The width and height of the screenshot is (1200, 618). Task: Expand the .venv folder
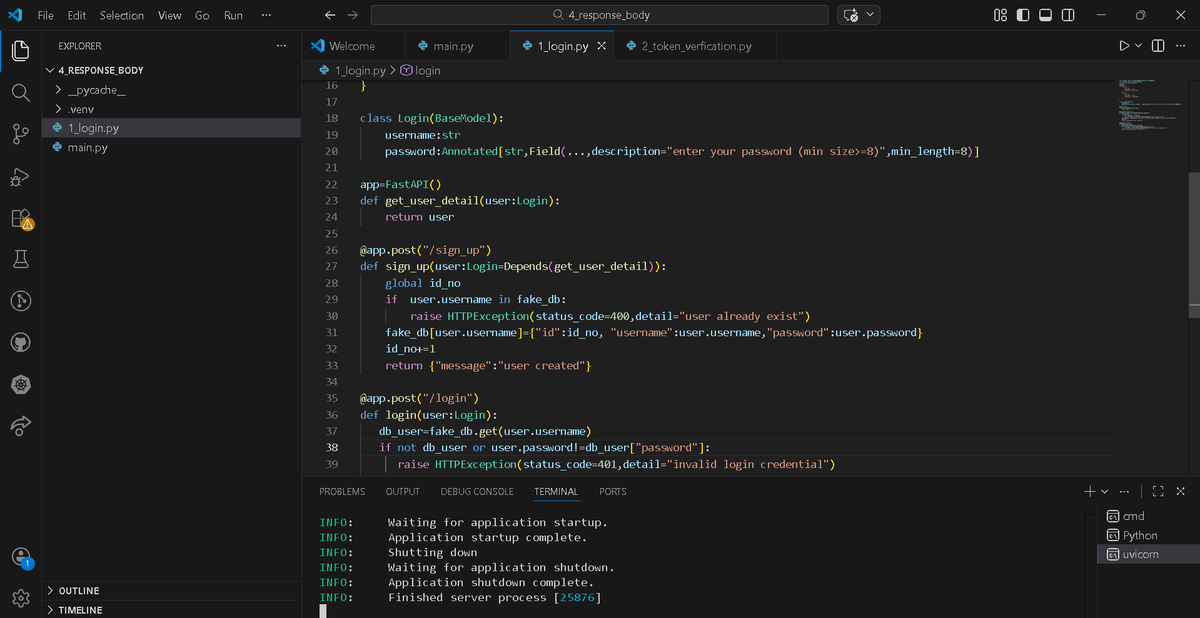172,109
